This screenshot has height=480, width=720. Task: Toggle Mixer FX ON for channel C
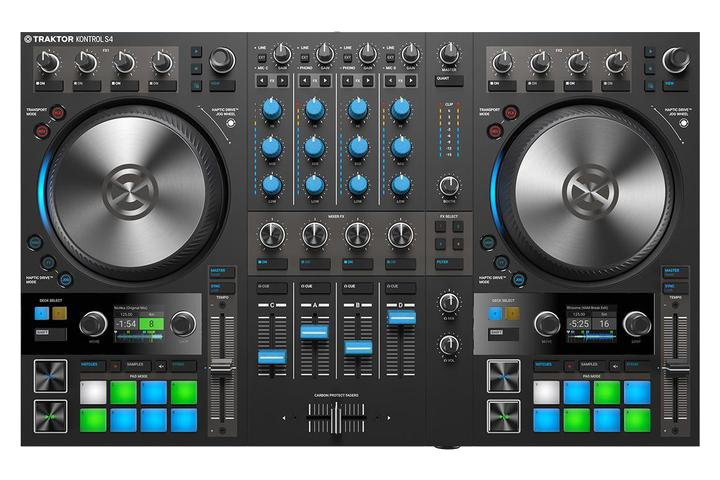[x=272, y=264]
